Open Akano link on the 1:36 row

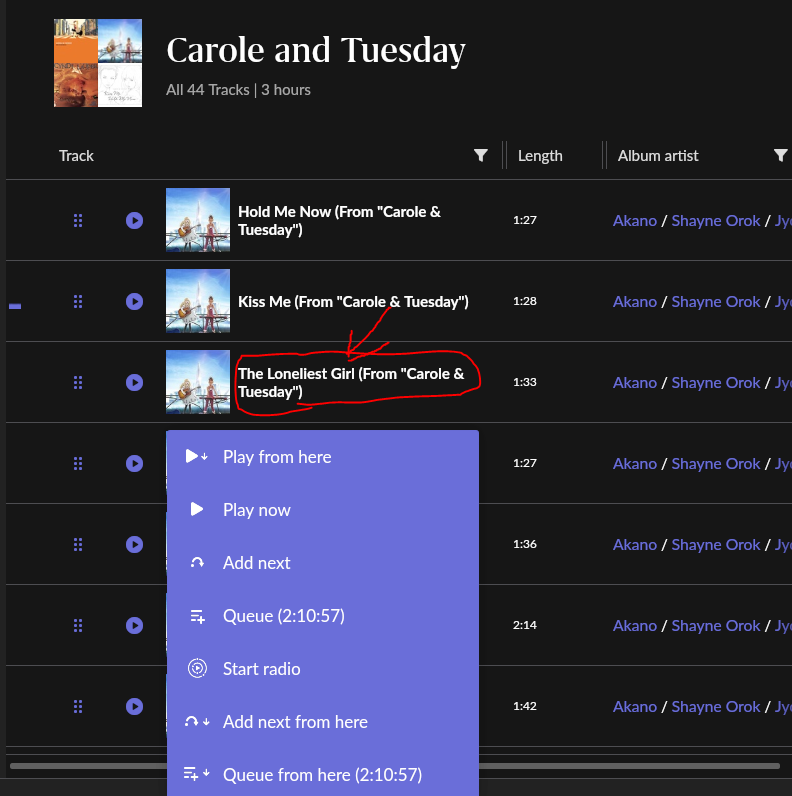click(635, 545)
